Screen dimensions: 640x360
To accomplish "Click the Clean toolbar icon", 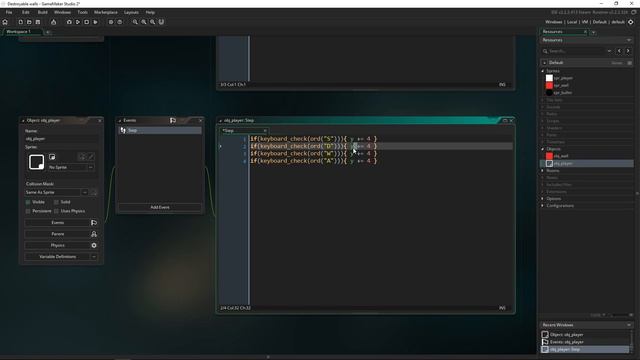I will (96, 22).
